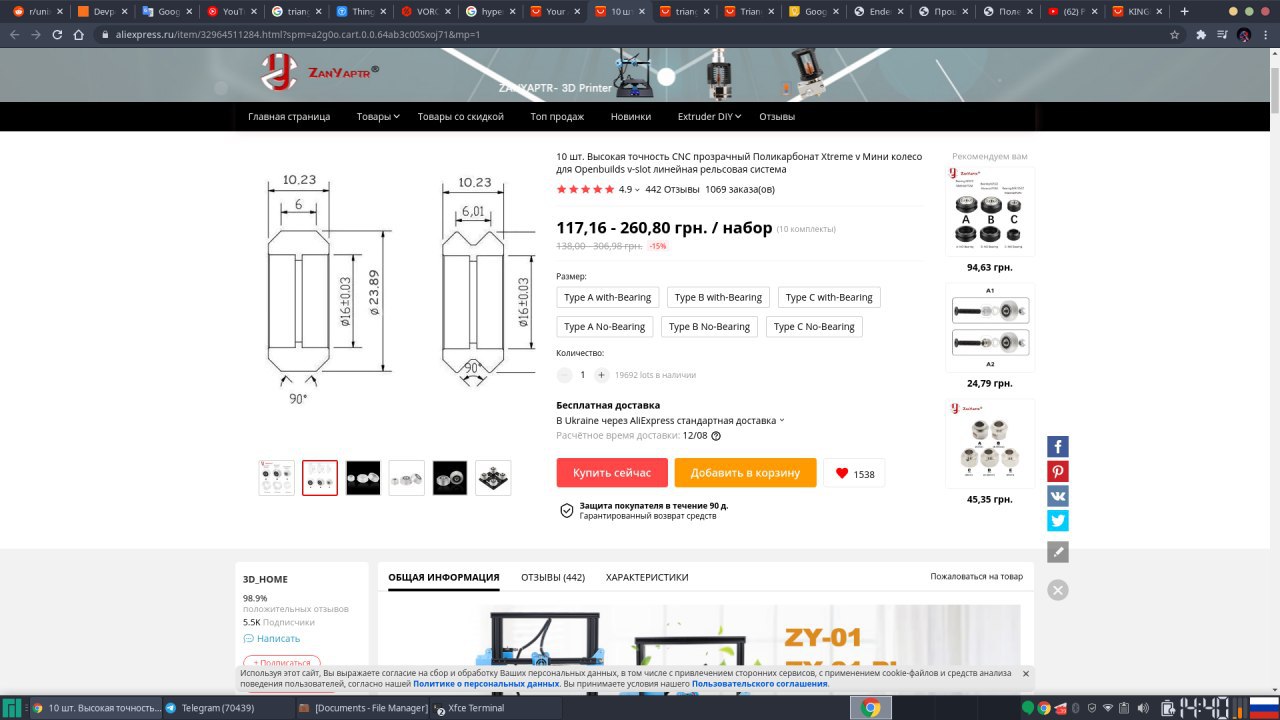The width and height of the screenshot is (1280, 720).
Task: Open the rating breakdown next to 4.9
Action: [639, 190]
